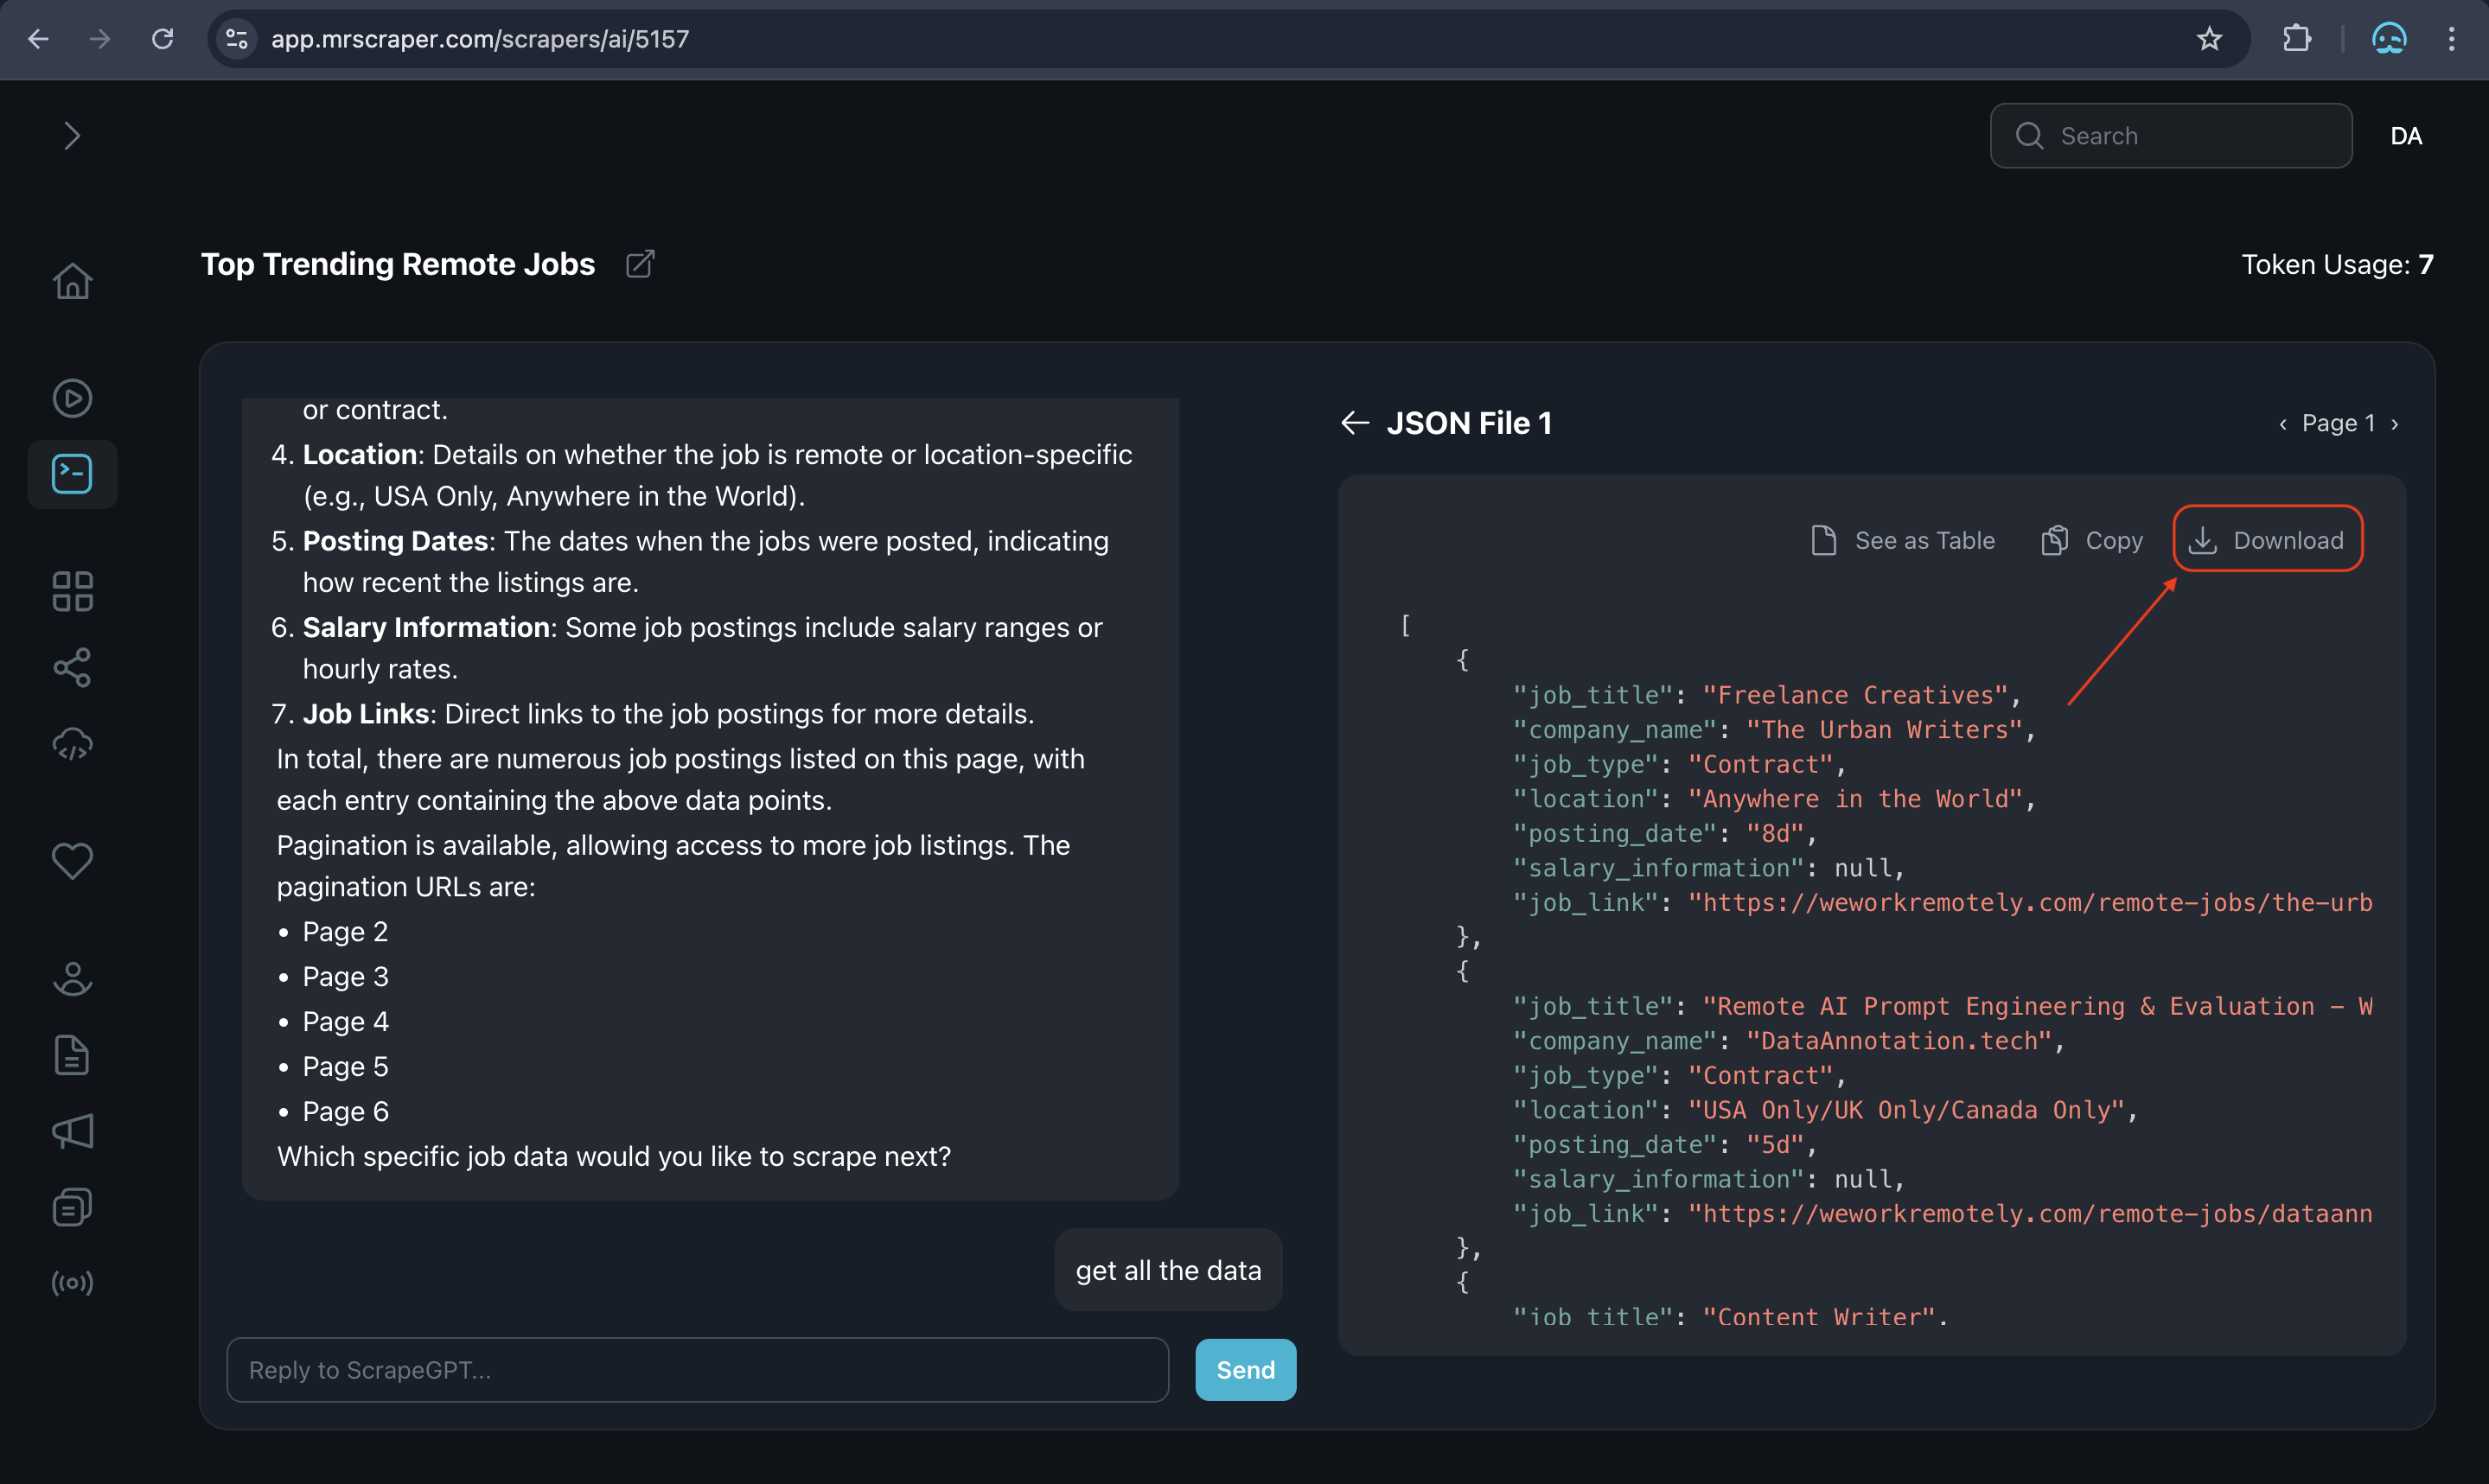Viewport: 2489px width, 1484px height.
Task: Open the cloud code API sidebar icon
Action: pos(72,745)
